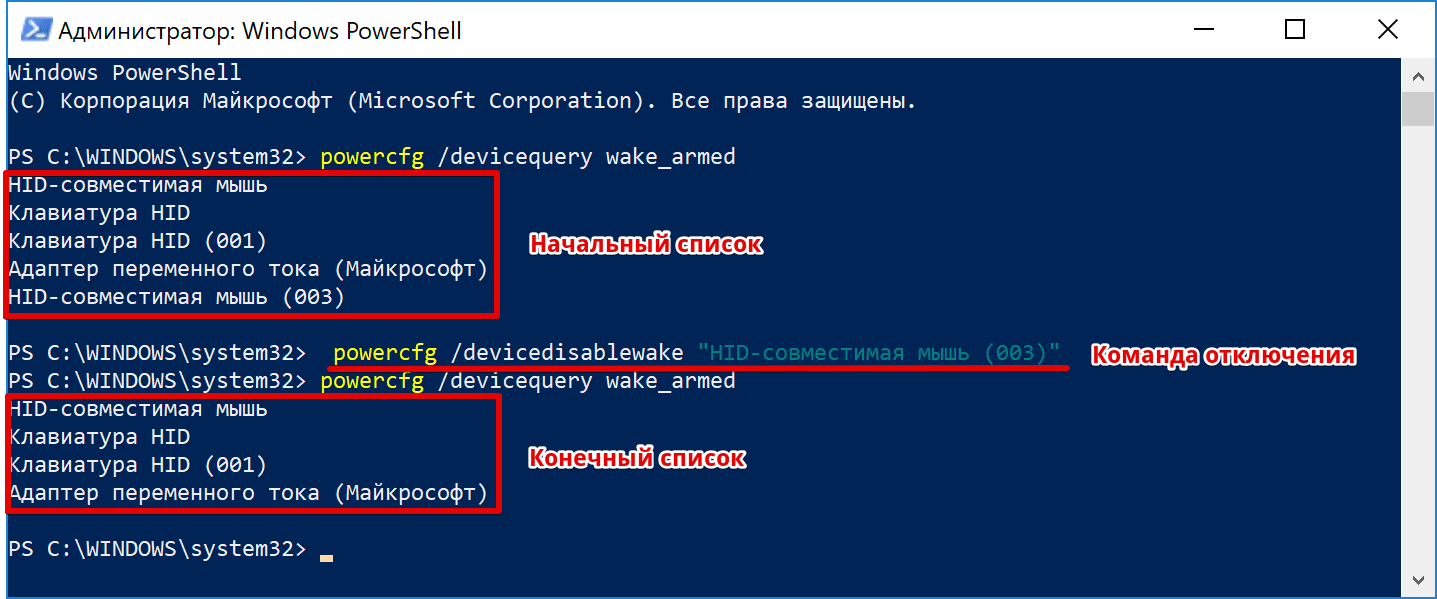Image resolution: width=1437 pixels, height=599 pixels.
Task: Click the second 'powercfg /devicequery wake_armed' command
Action: pyautogui.click(x=527, y=381)
